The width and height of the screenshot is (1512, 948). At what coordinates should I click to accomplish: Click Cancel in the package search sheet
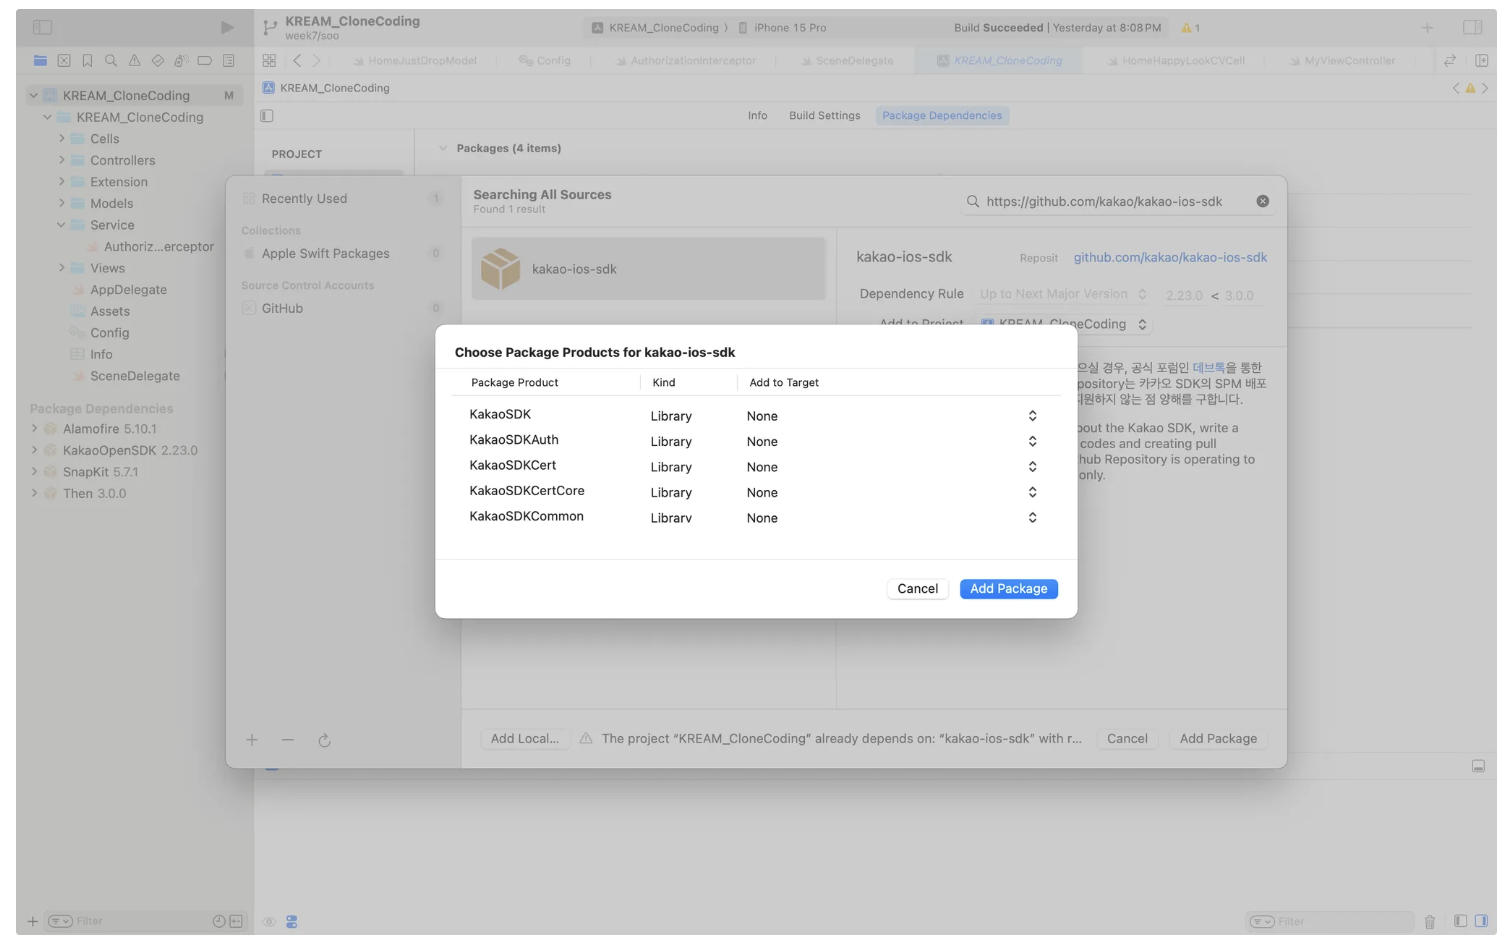pyautogui.click(x=1127, y=739)
